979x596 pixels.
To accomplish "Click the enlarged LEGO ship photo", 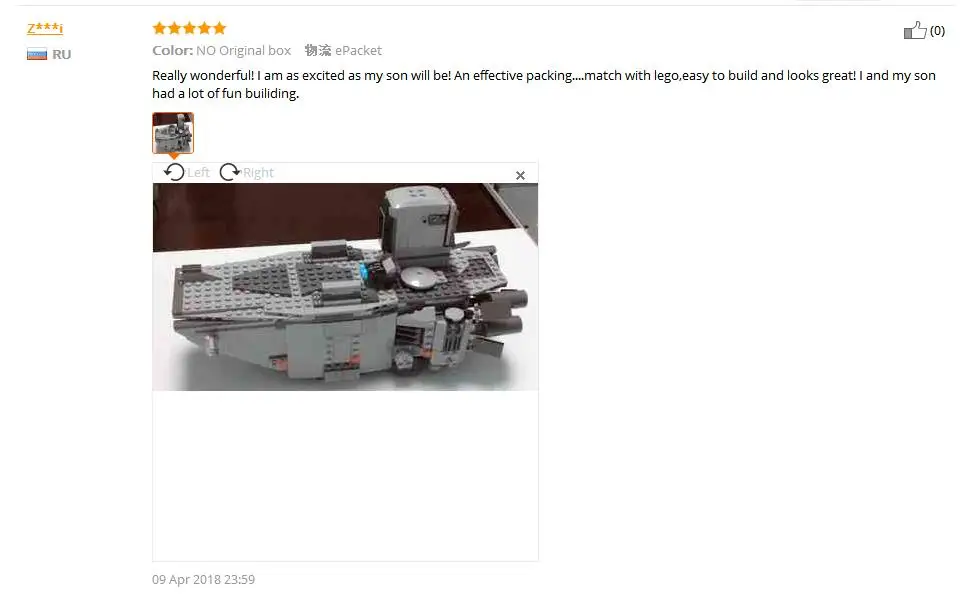I will coord(345,286).
